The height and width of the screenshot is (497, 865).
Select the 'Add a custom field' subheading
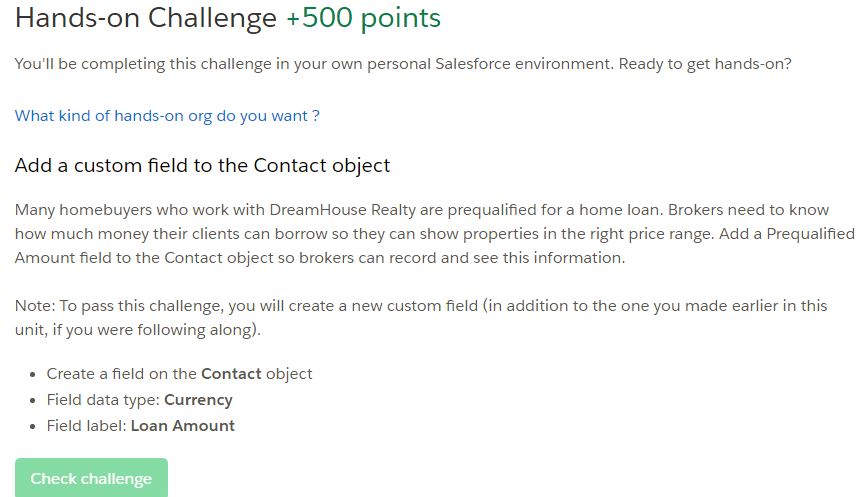[x=202, y=165]
